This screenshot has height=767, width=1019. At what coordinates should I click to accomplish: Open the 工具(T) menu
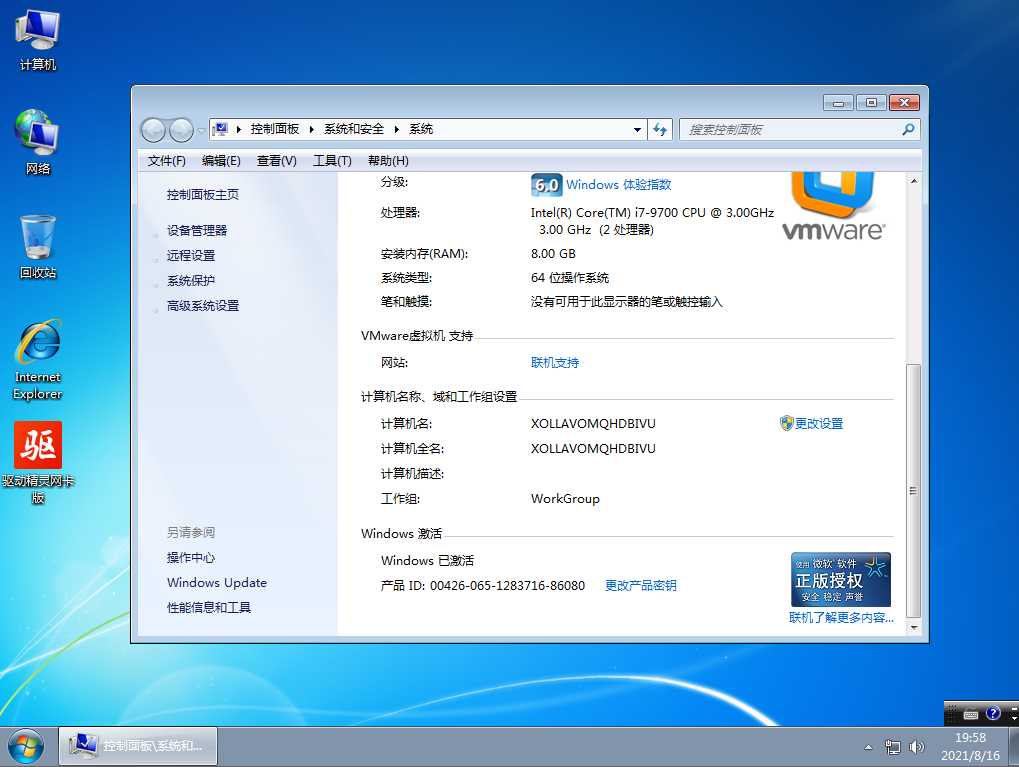pyautogui.click(x=332, y=161)
